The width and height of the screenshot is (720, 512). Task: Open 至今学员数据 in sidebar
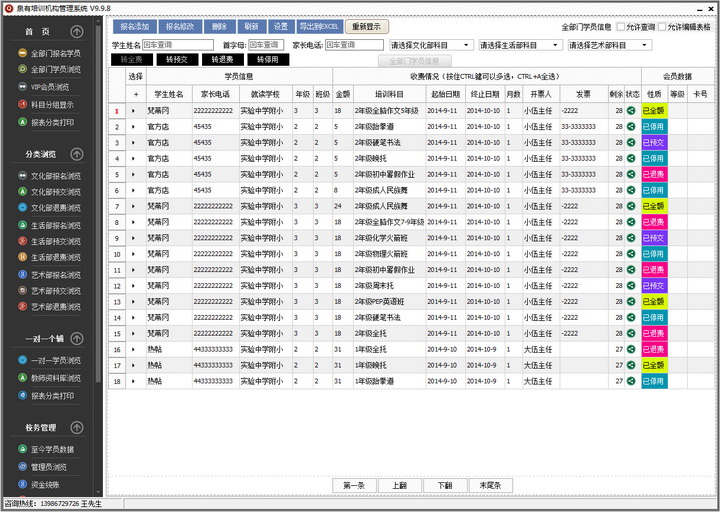(46, 449)
